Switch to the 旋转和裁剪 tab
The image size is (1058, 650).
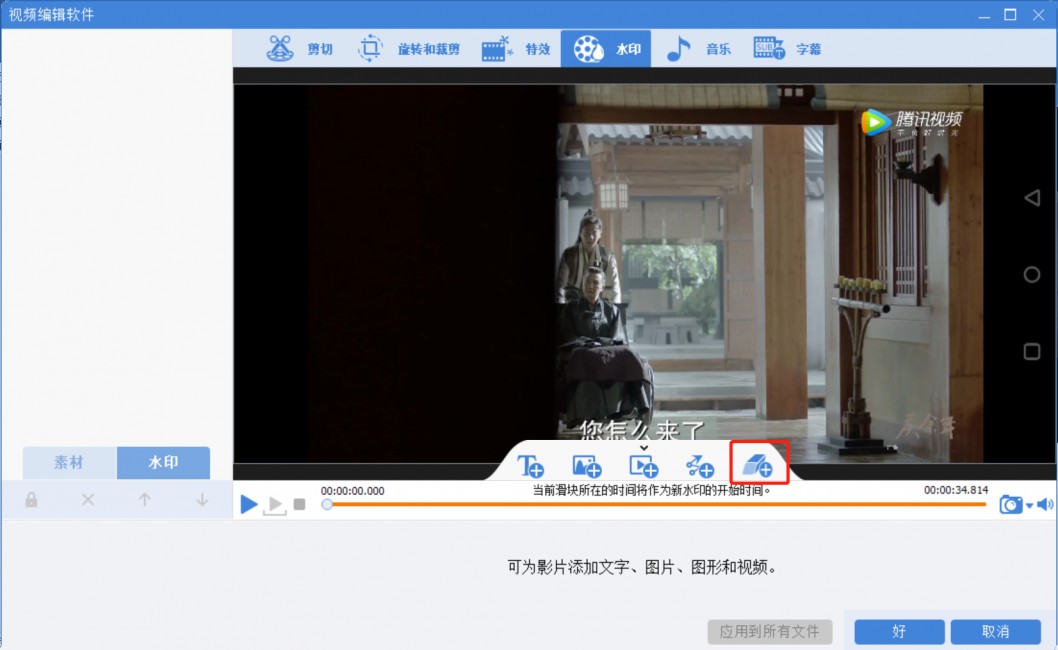[409, 49]
